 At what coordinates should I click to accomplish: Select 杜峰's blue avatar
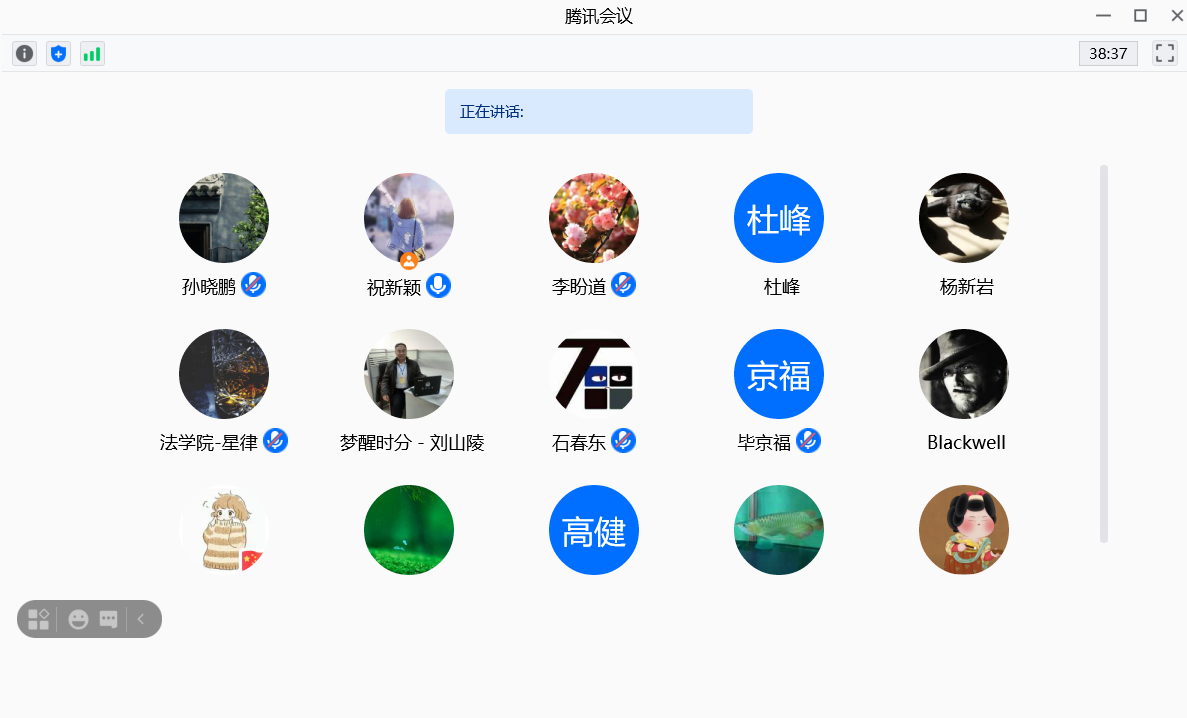pyautogui.click(x=778, y=218)
